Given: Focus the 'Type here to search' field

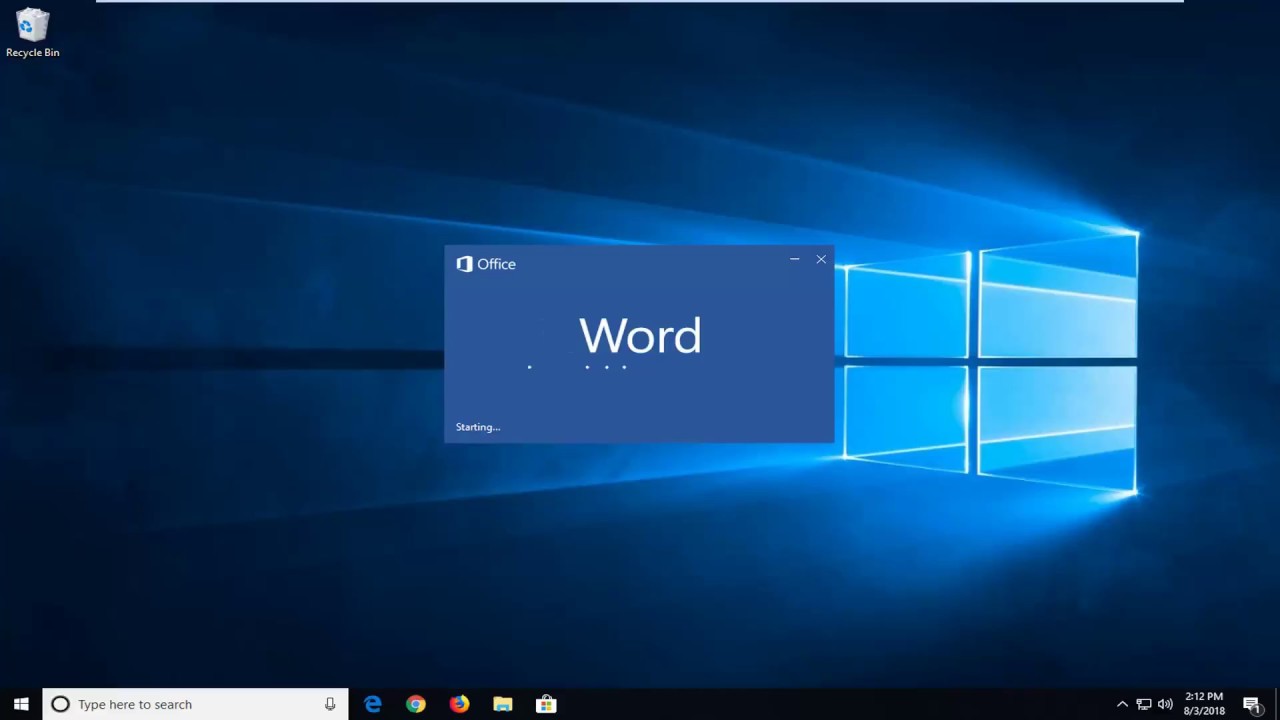Looking at the screenshot, I should pos(195,704).
